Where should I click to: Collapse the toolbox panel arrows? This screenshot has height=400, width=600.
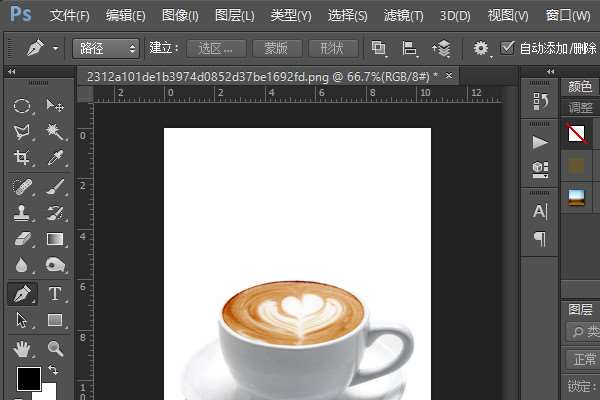click(x=11, y=72)
